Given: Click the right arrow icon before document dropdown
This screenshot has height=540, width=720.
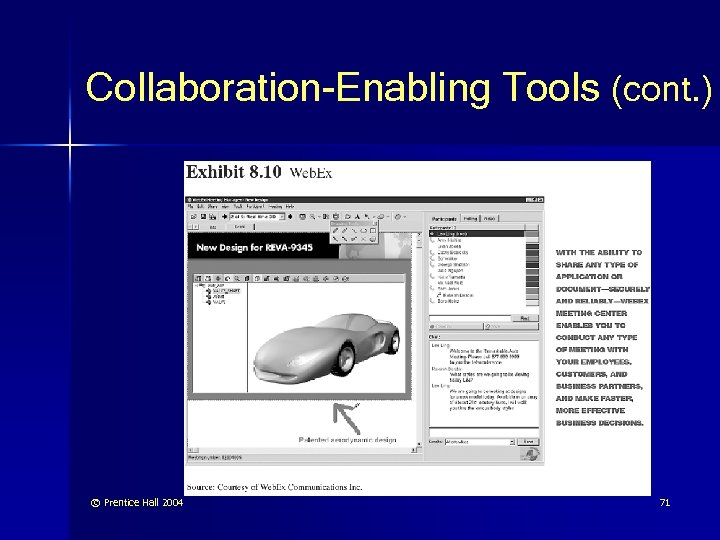Looking at the screenshot, I should tap(224, 217).
